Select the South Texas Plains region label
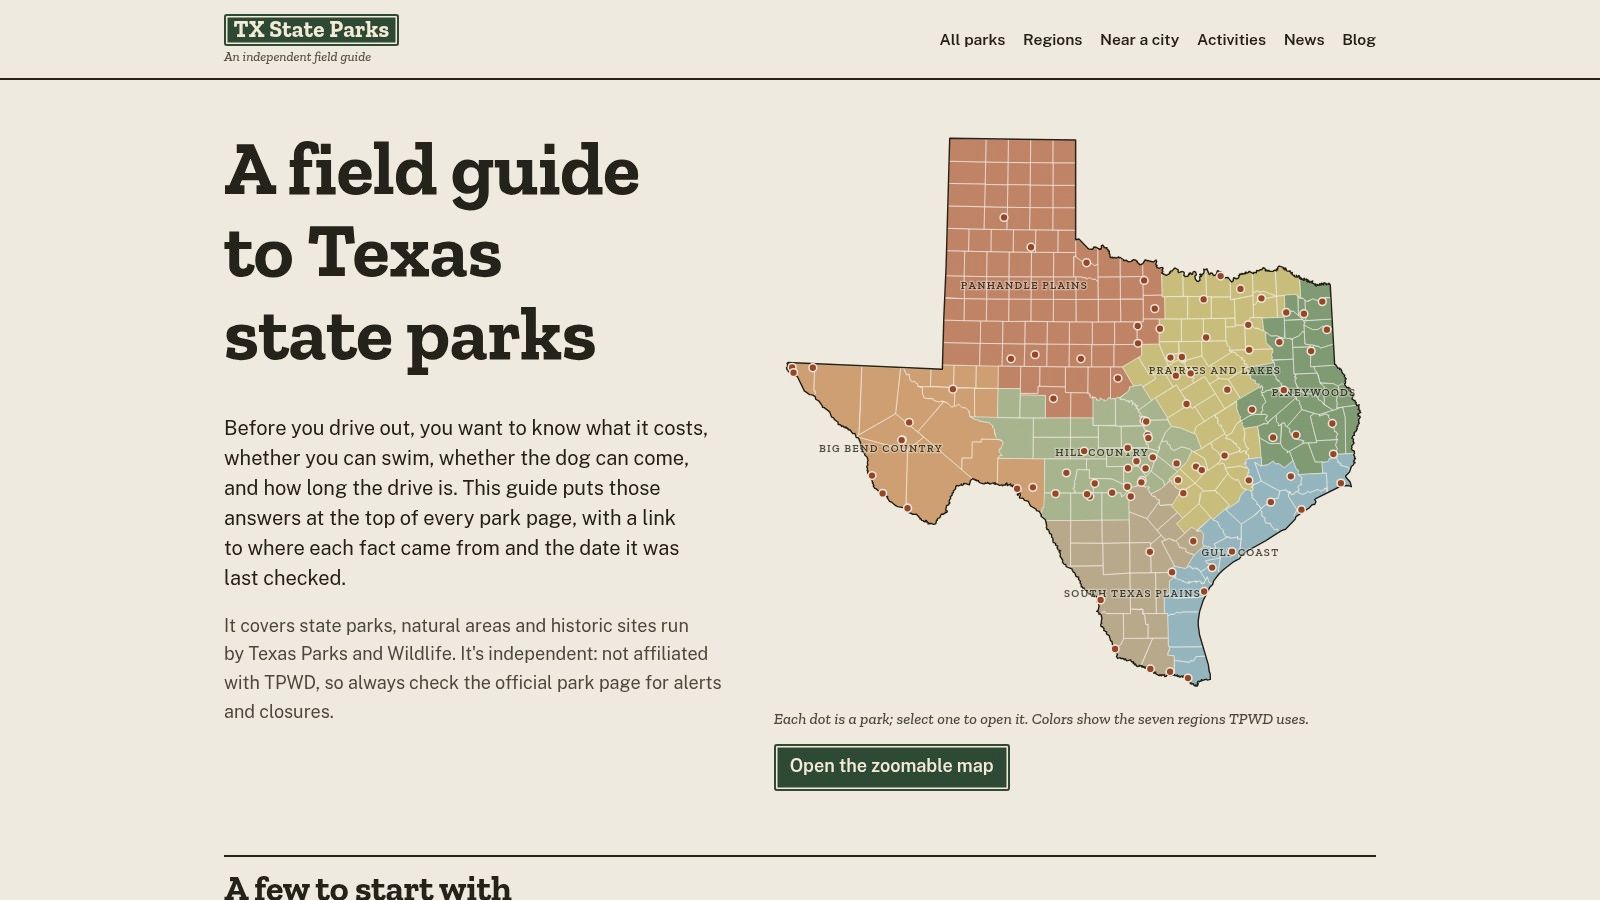The image size is (1600, 900). pyautogui.click(x=1132, y=594)
